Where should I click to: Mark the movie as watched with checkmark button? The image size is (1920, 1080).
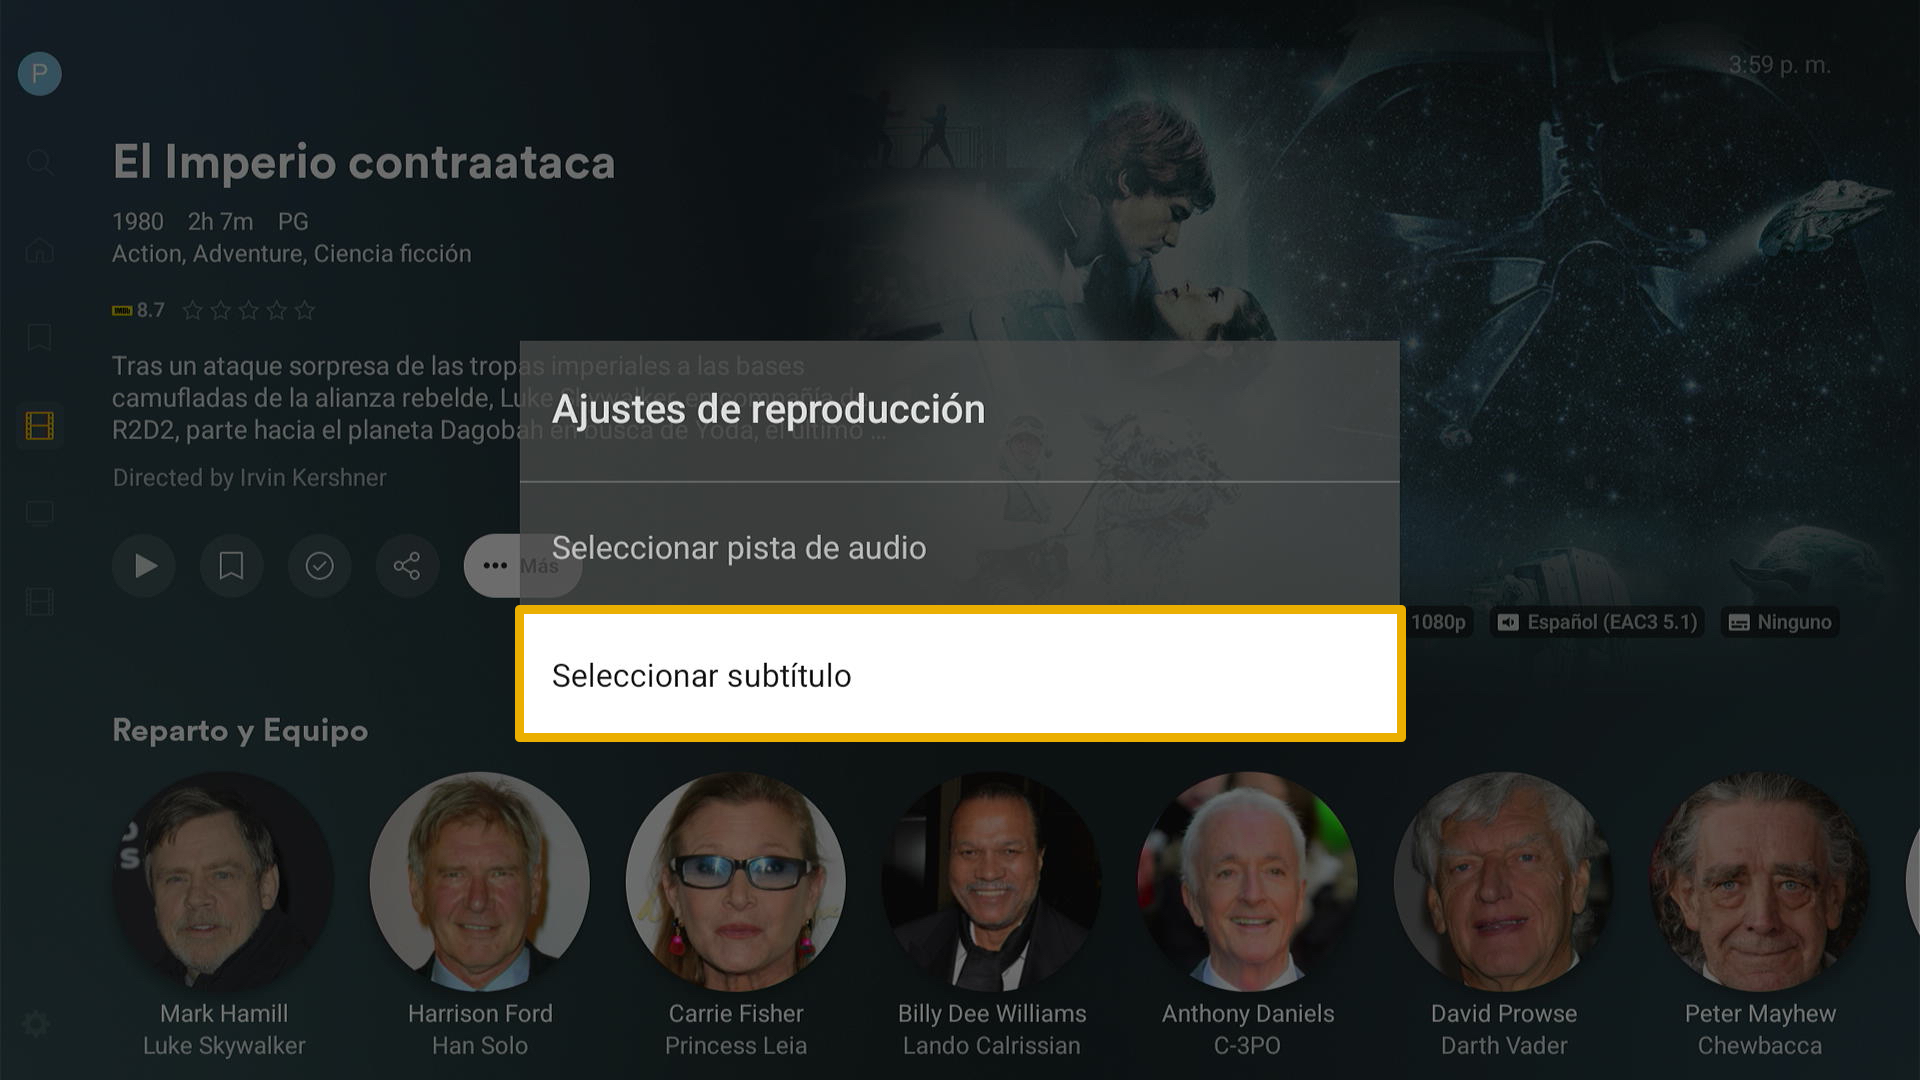point(320,566)
